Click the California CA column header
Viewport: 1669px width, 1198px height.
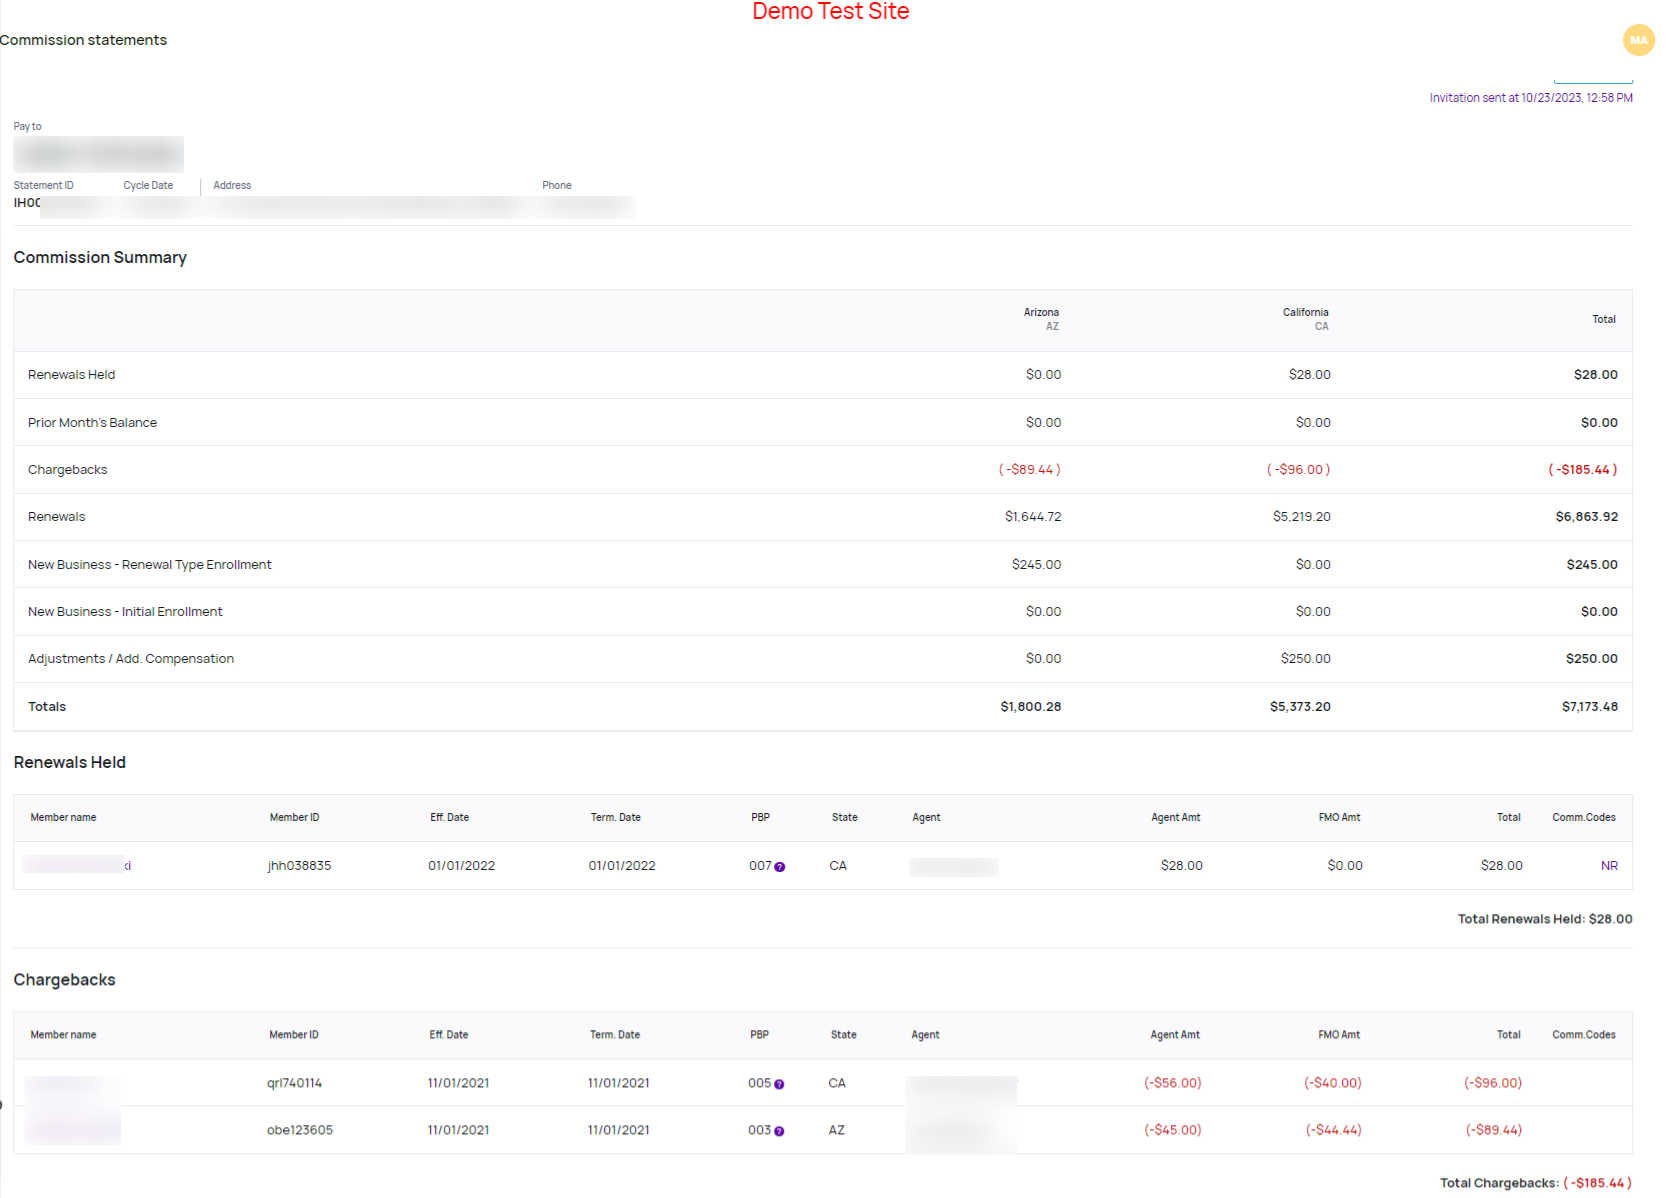tap(1305, 319)
